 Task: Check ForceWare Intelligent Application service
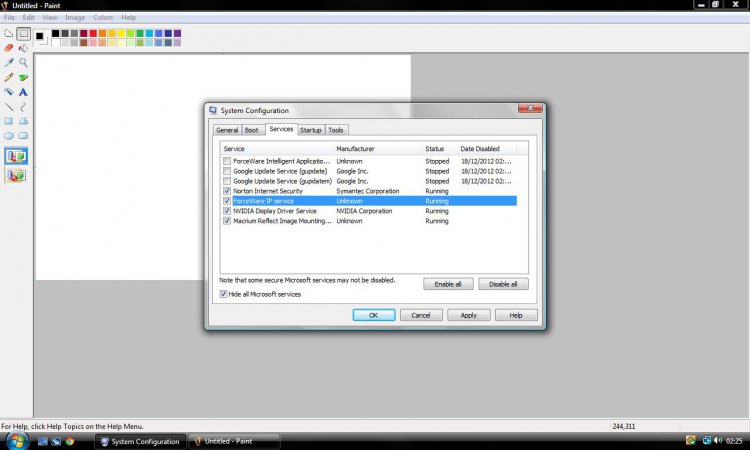click(227, 161)
